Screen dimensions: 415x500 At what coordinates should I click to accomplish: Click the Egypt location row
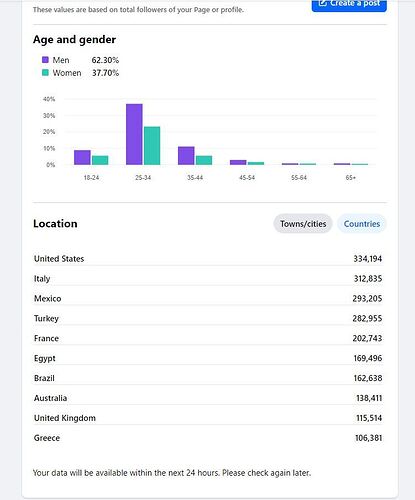coord(208,358)
